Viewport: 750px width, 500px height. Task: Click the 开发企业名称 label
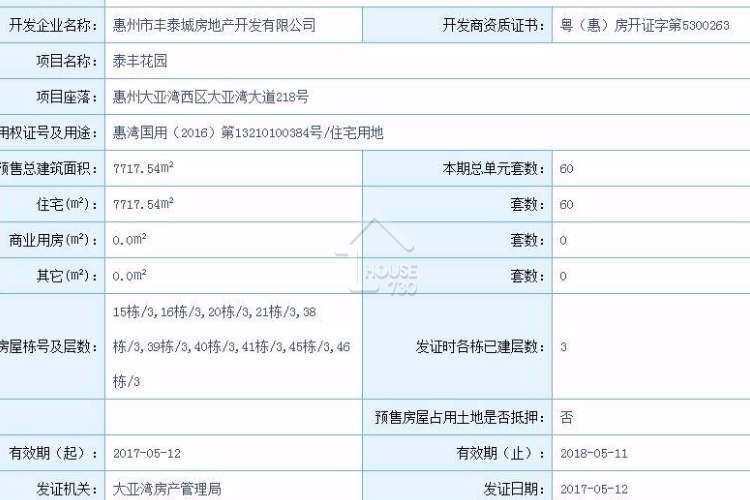coord(53,25)
